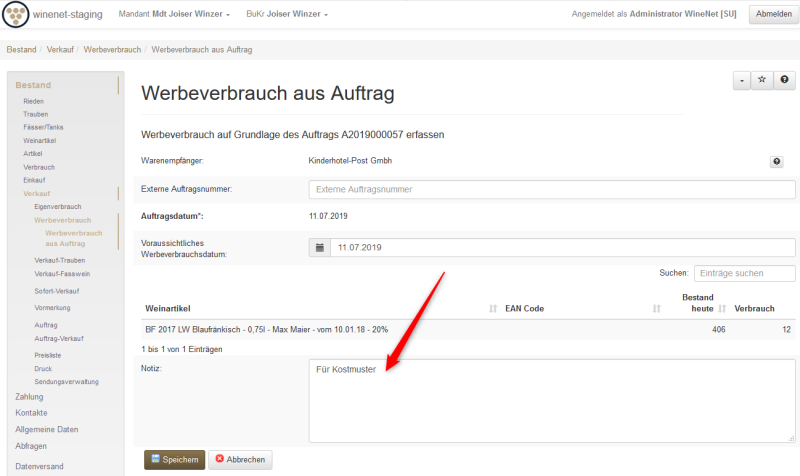
Task: Open Fässer/Tanks in the sidebar
Action: pos(43,127)
